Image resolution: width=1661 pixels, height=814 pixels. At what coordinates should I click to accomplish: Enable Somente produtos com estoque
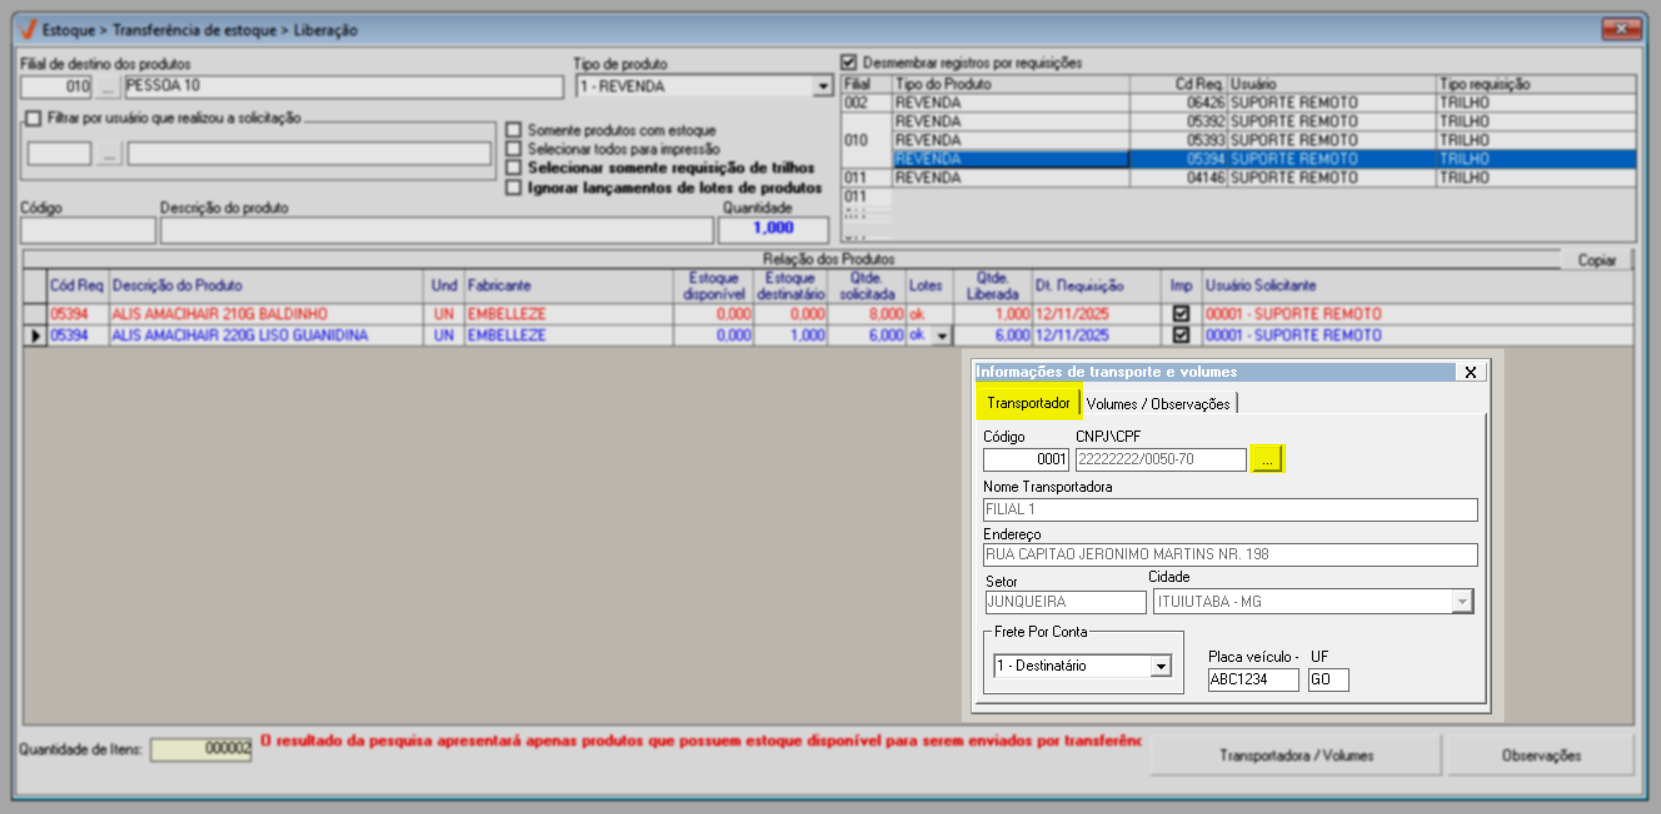514,130
